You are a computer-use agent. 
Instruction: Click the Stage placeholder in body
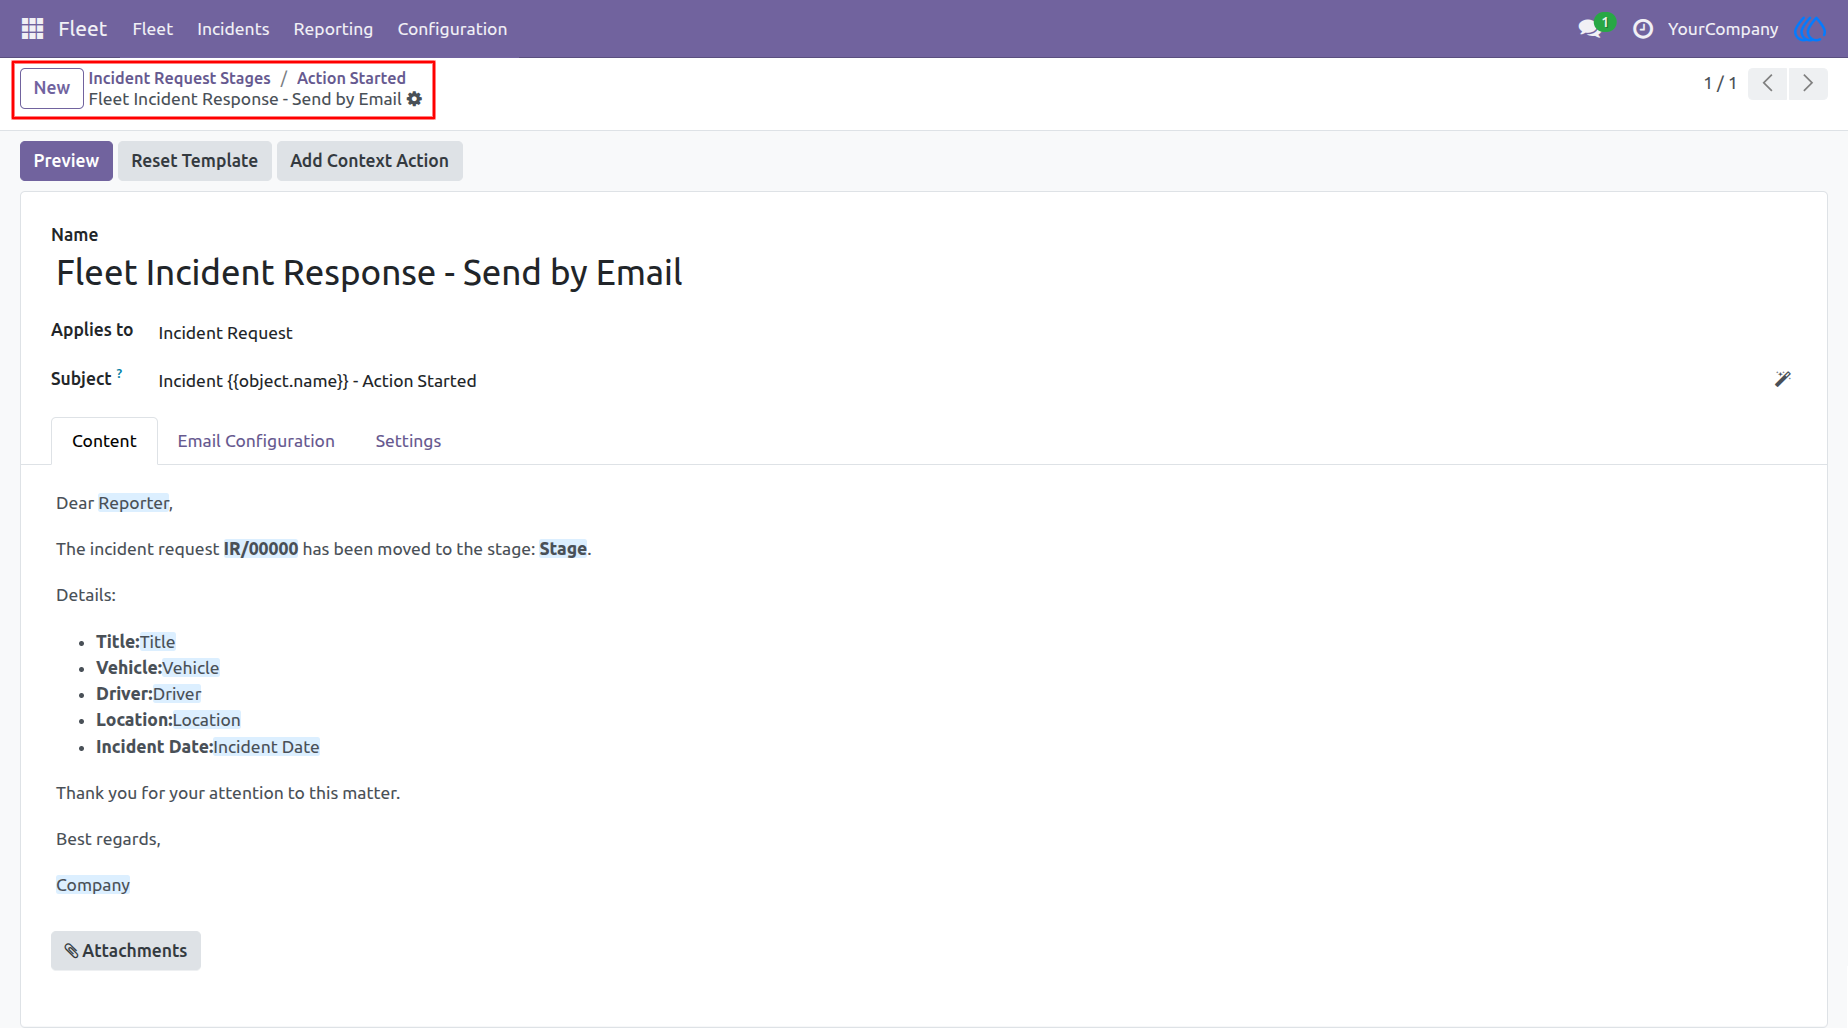(563, 549)
